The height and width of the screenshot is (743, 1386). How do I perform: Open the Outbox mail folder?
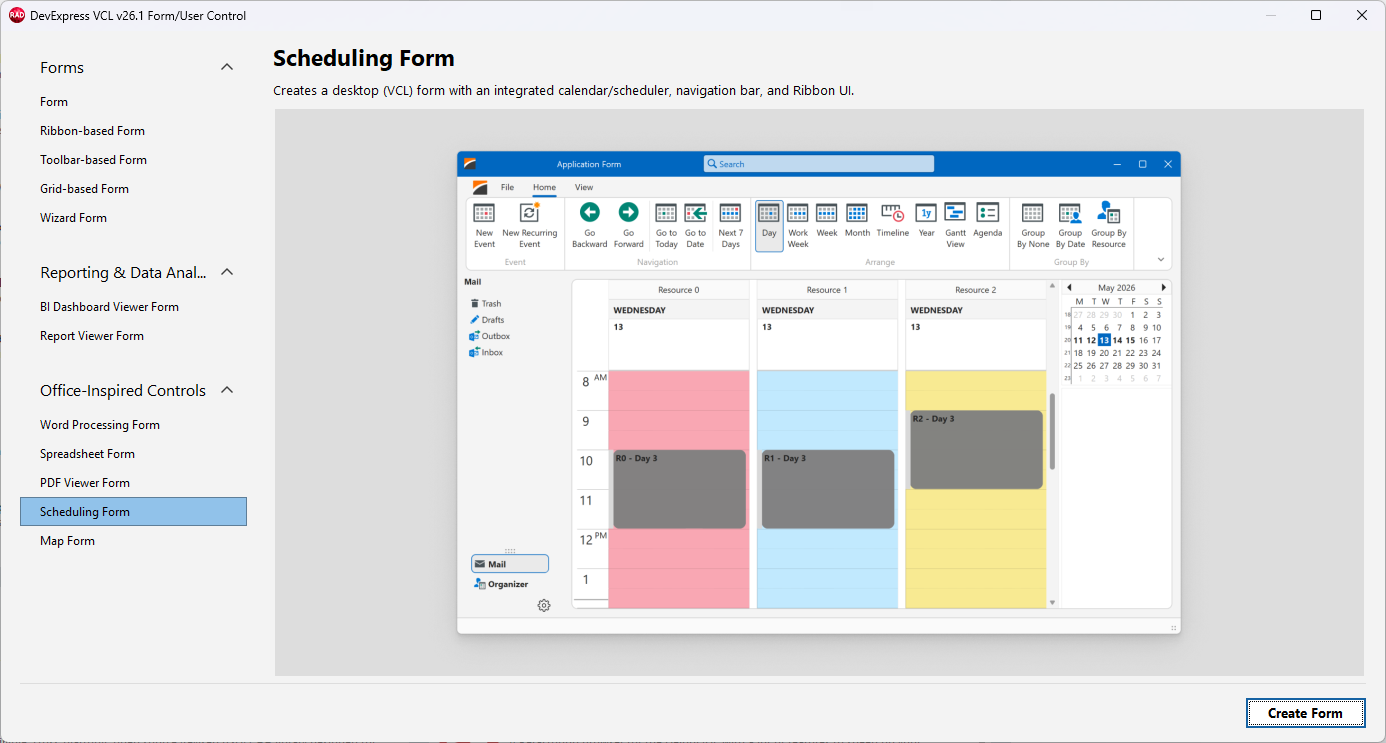coord(490,336)
